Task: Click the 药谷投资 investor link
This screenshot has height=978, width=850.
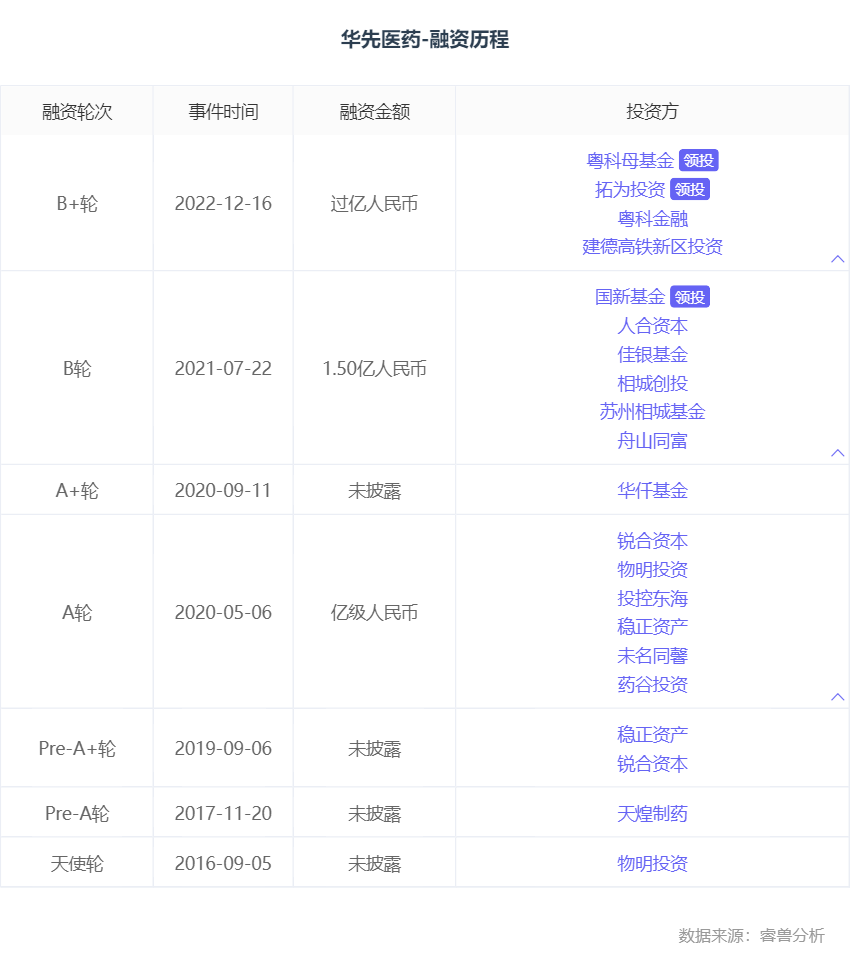Action: (x=652, y=685)
